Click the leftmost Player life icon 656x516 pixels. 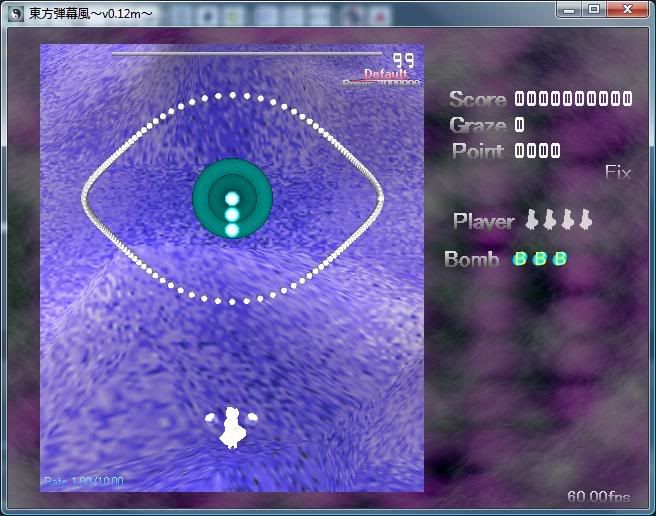coord(531,219)
